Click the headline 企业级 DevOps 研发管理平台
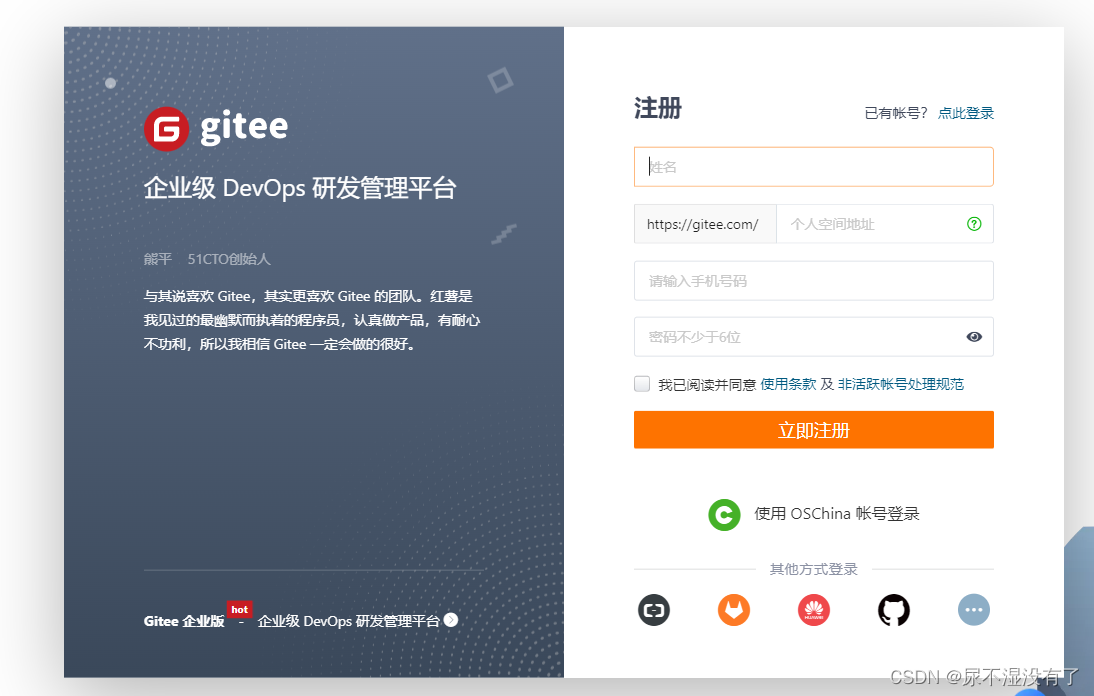 tap(300, 188)
